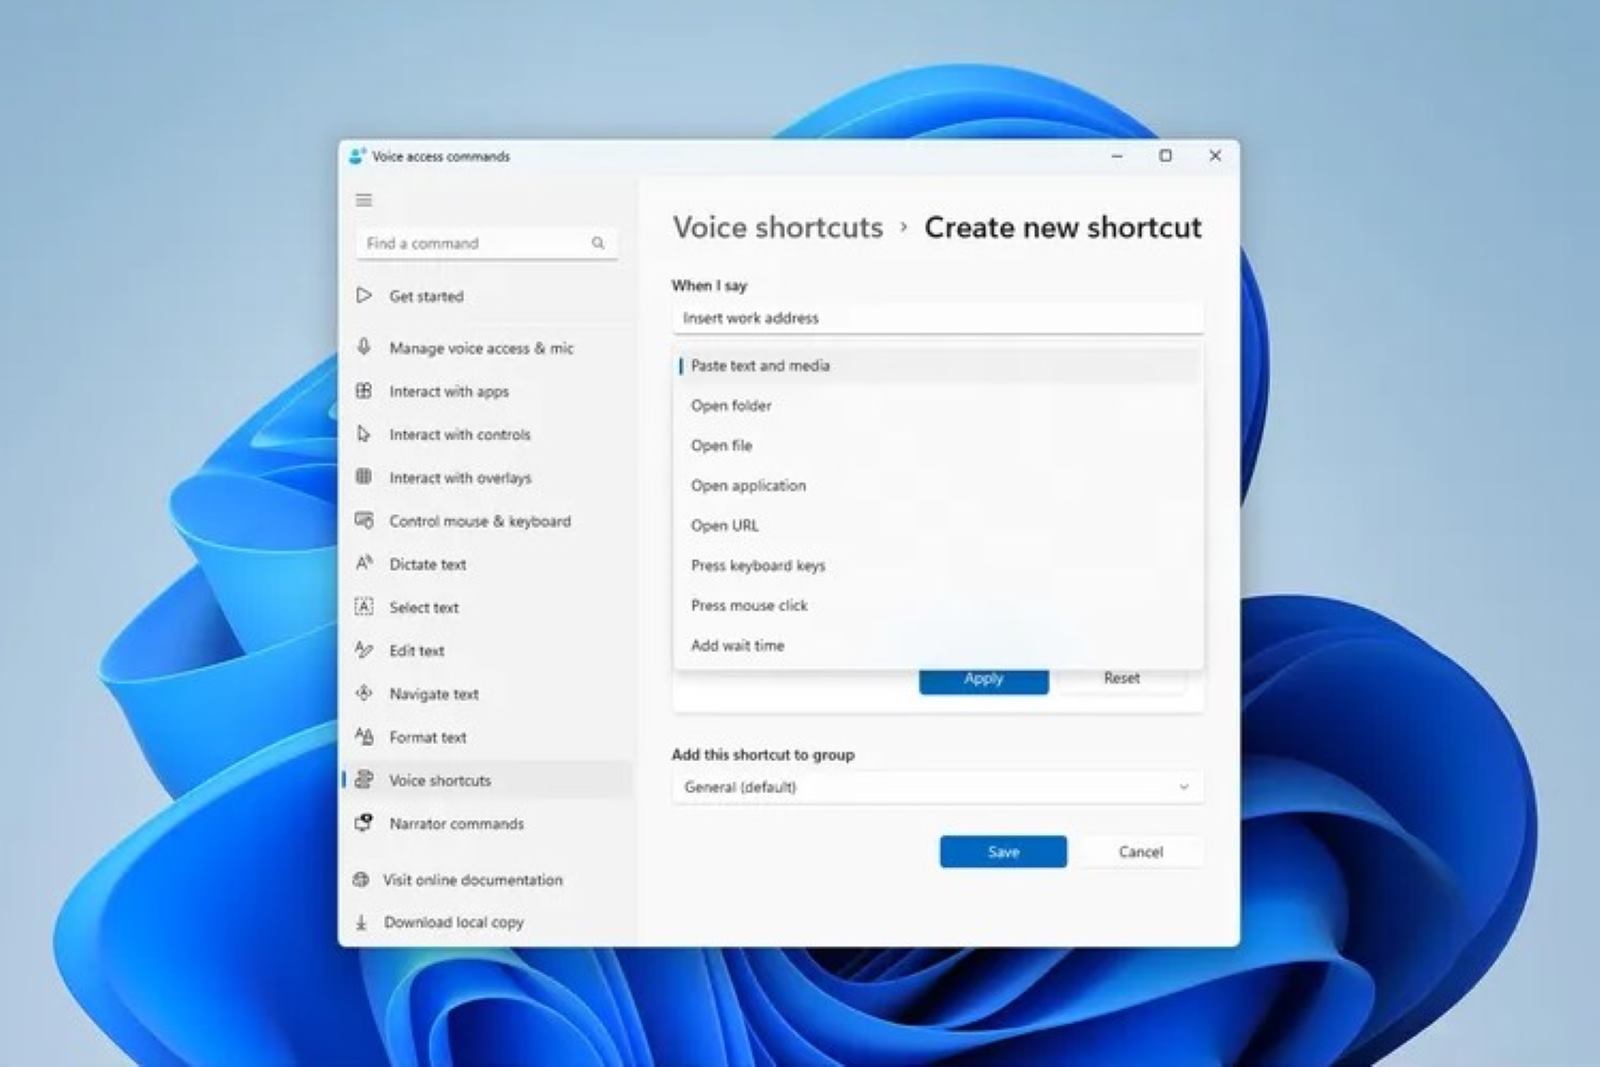Open the Get started page

(487, 296)
